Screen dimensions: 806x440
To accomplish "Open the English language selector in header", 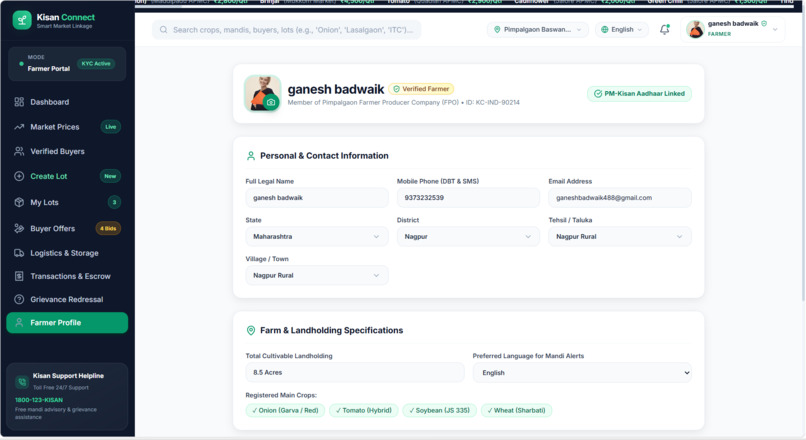I will click(x=621, y=30).
